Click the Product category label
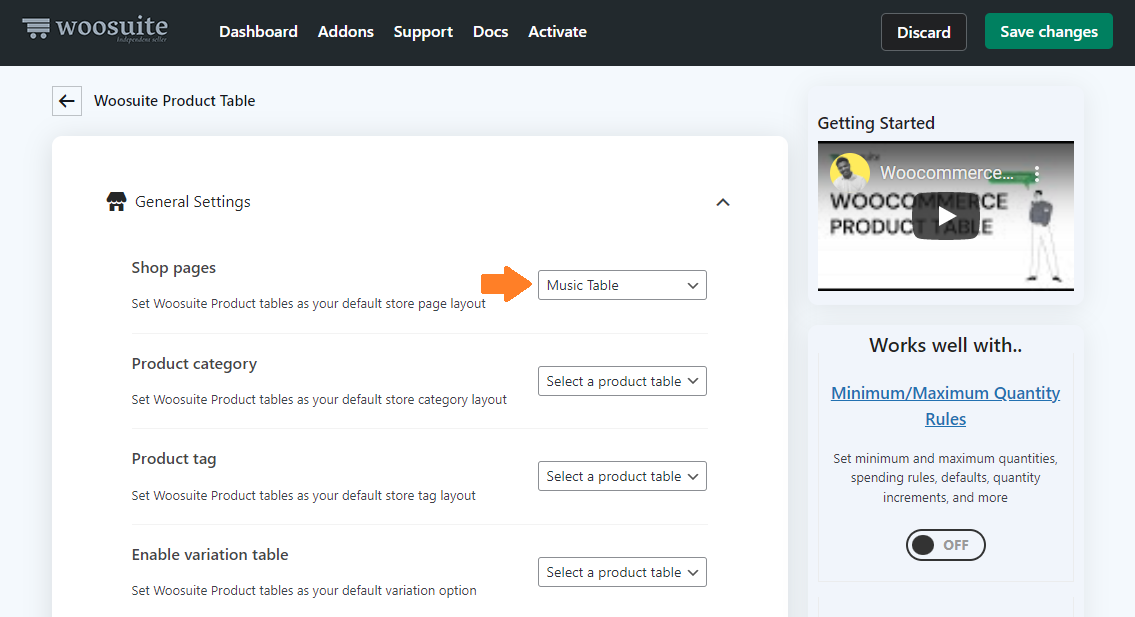This screenshot has width=1135, height=617. pyautogui.click(x=194, y=364)
